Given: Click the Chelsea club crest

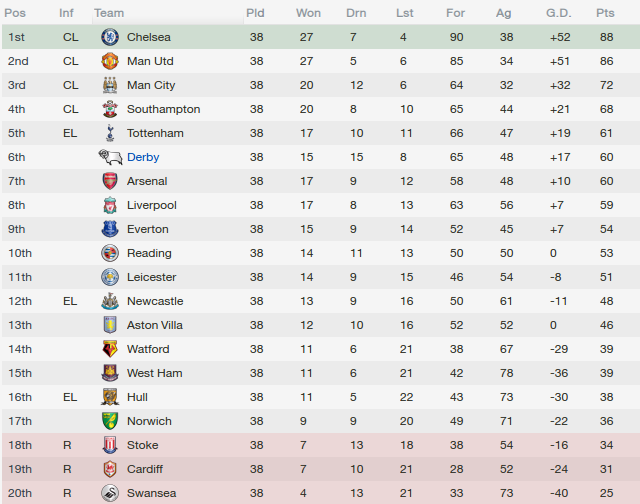Looking at the screenshot, I should coord(110,37).
